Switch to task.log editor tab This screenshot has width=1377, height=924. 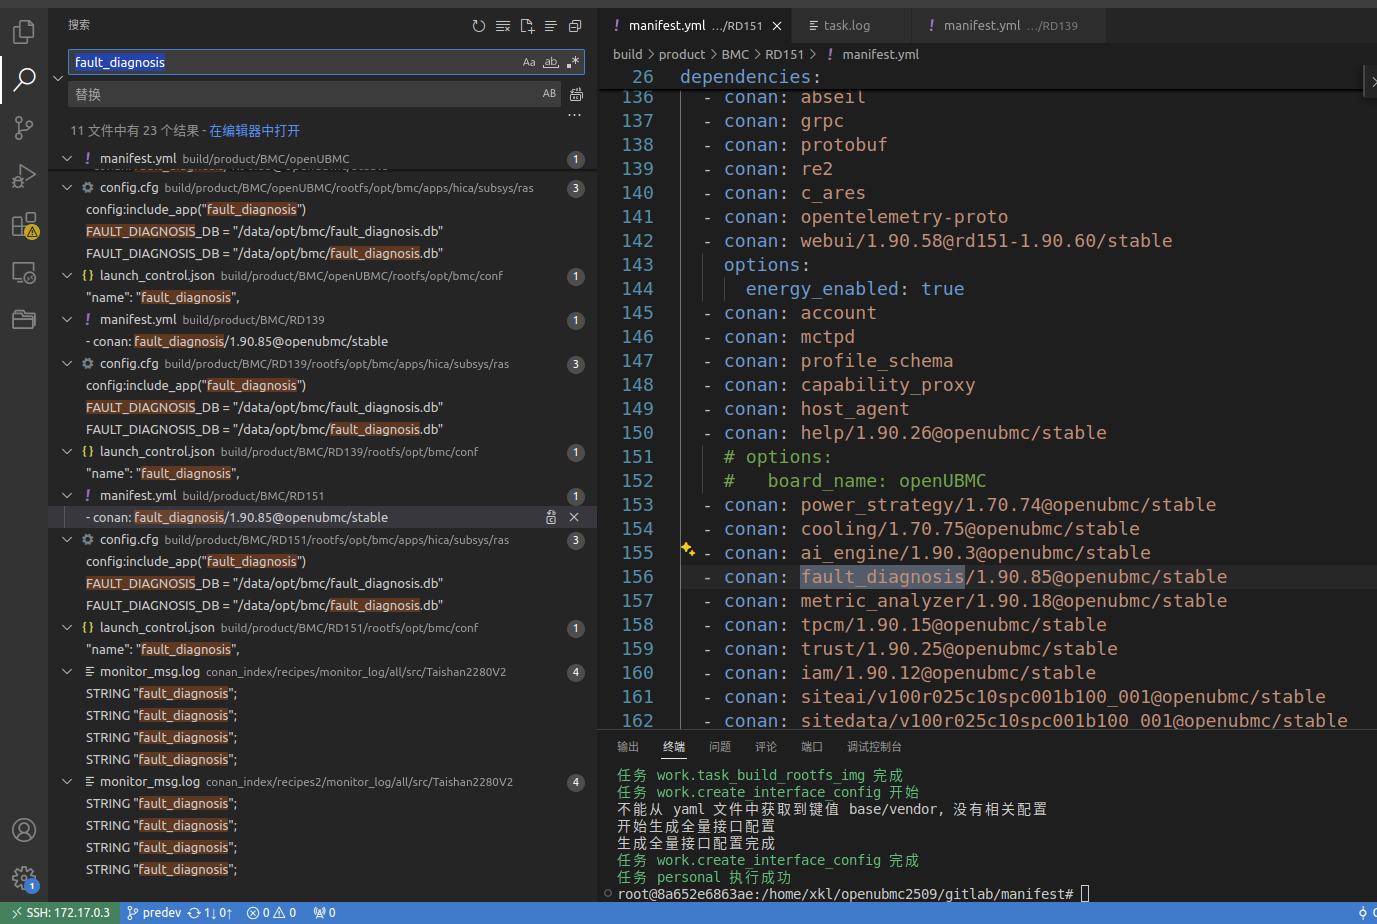click(846, 26)
